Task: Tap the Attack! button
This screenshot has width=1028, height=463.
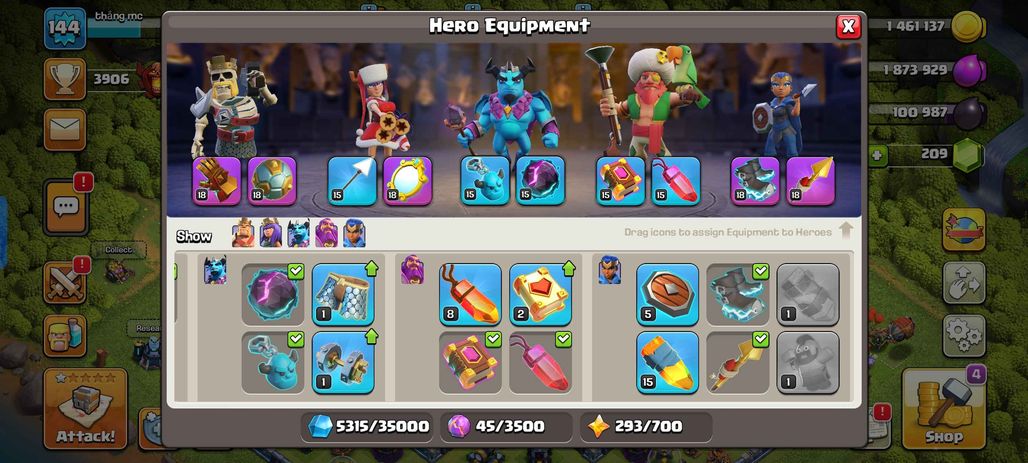Action: (85, 409)
